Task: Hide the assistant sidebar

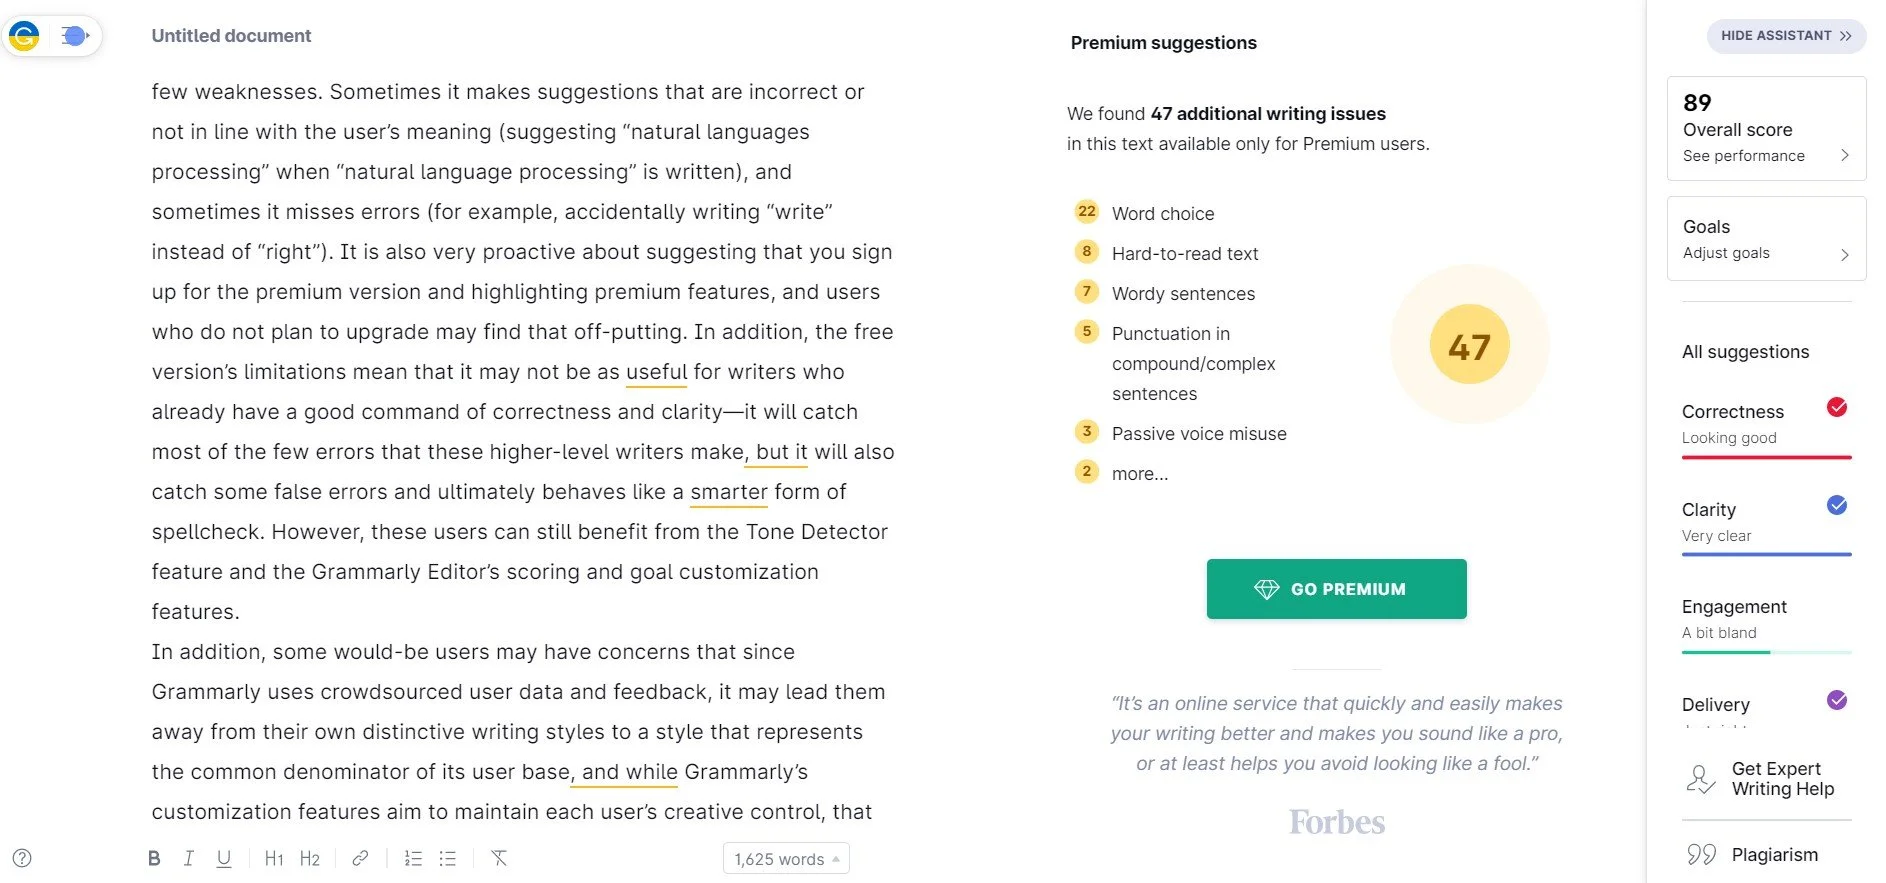Action: [1786, 35]
